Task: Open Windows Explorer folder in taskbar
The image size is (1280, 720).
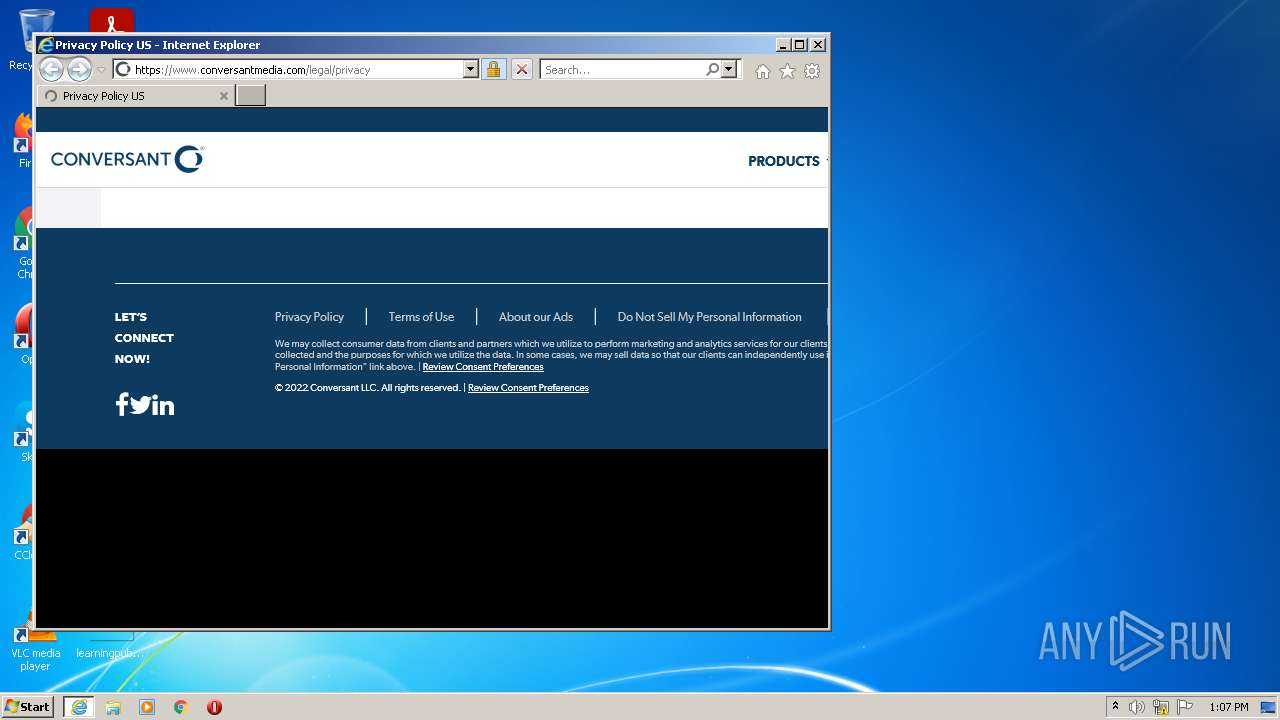Action: [x=113, y=707]
